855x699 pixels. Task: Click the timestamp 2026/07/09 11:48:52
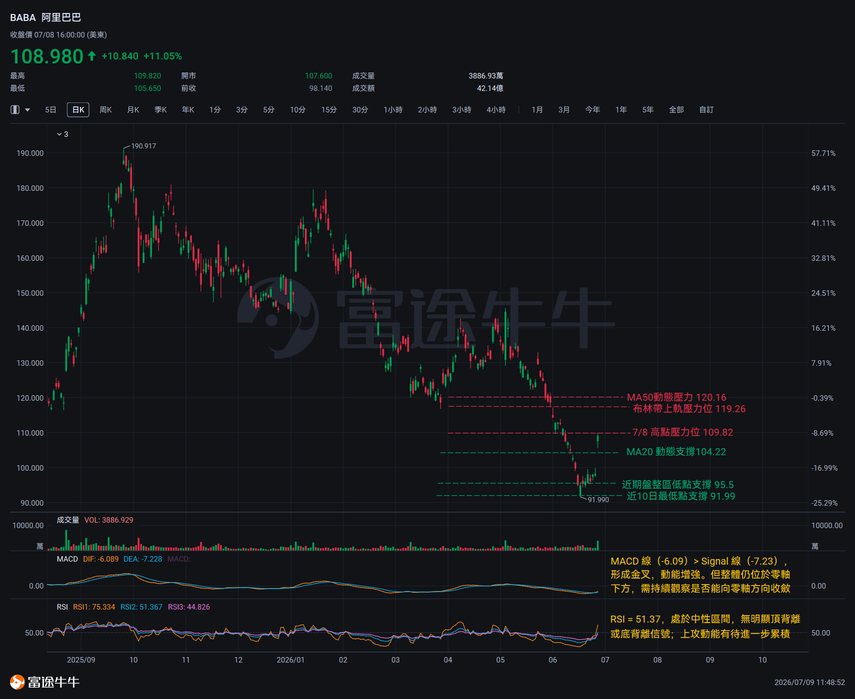(x=809, y=683)
